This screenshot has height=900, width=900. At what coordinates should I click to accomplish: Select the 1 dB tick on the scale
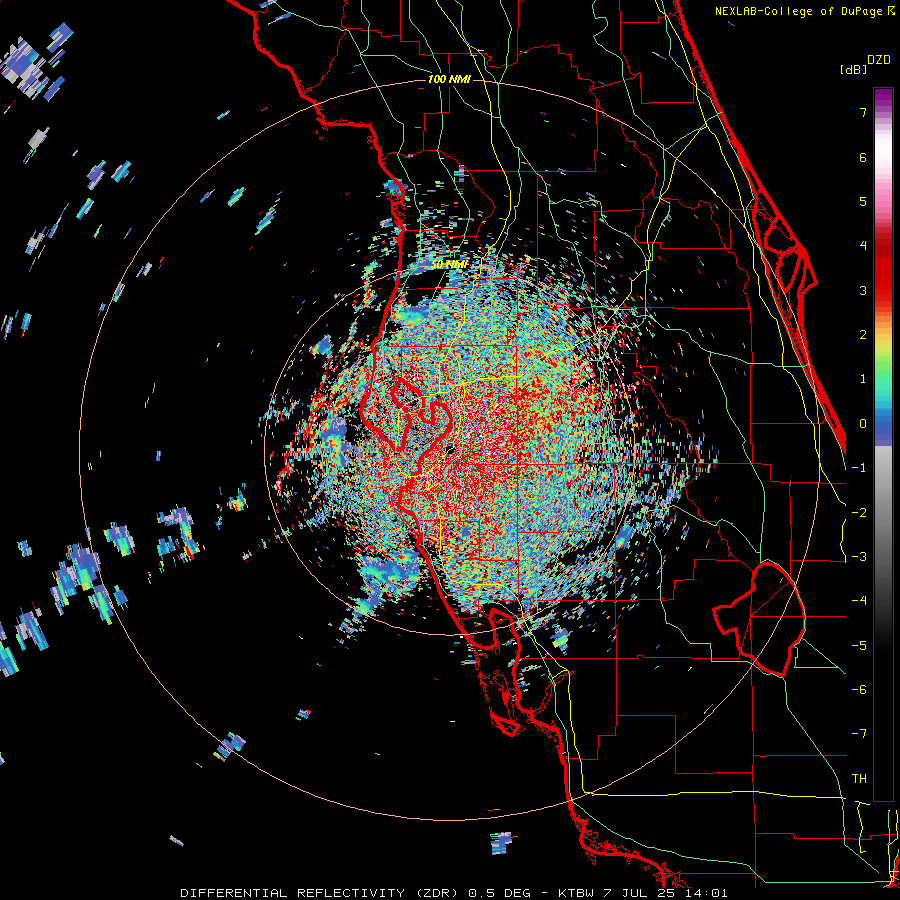[x=863, y=379]
